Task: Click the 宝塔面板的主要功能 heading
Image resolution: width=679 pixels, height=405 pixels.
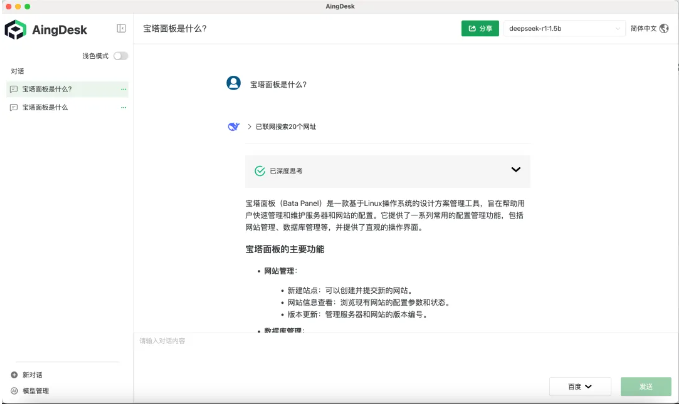Action: (285, 249)
